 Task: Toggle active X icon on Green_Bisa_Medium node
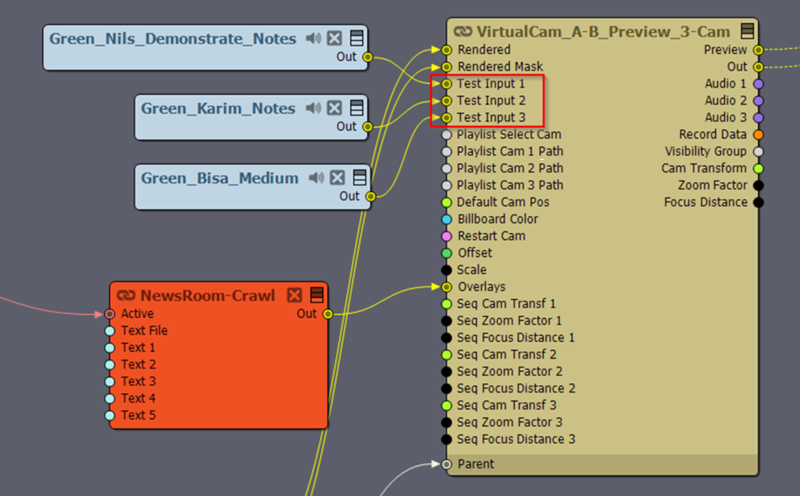click(338, 178)
